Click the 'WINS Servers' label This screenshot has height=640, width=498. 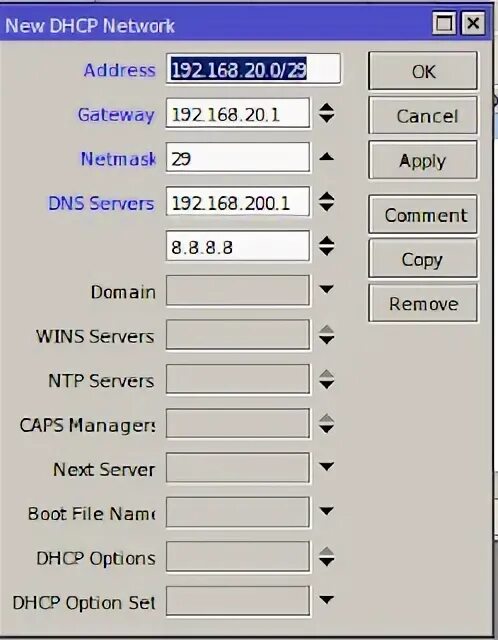[x=95, y=336]
